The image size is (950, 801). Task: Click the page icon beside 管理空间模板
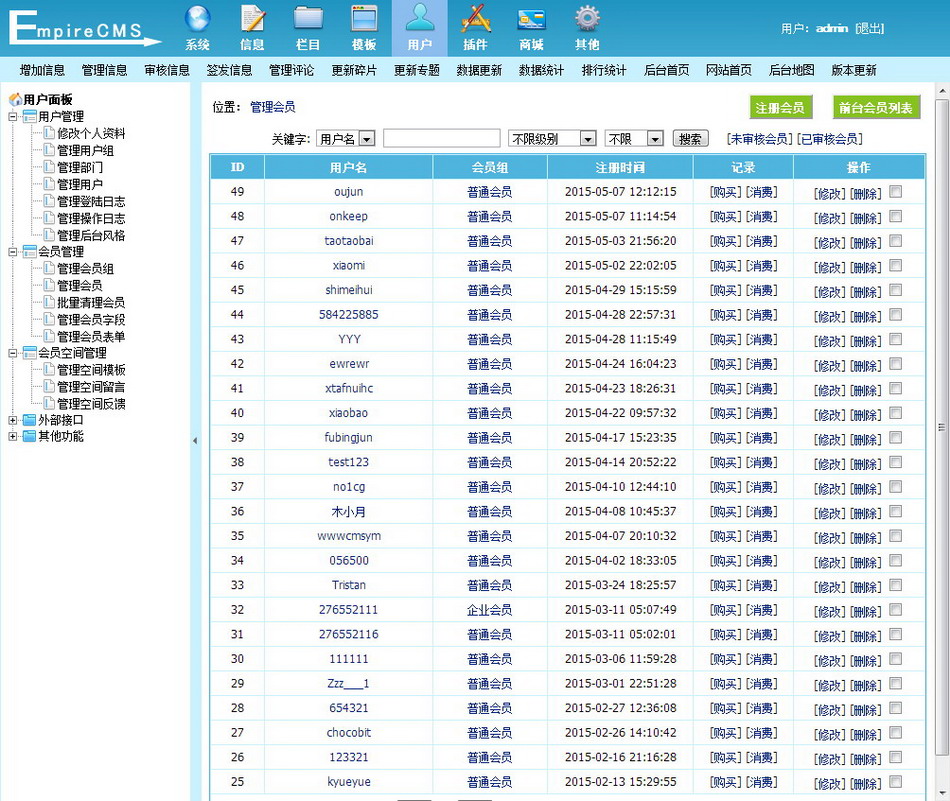tap(50, 369)
